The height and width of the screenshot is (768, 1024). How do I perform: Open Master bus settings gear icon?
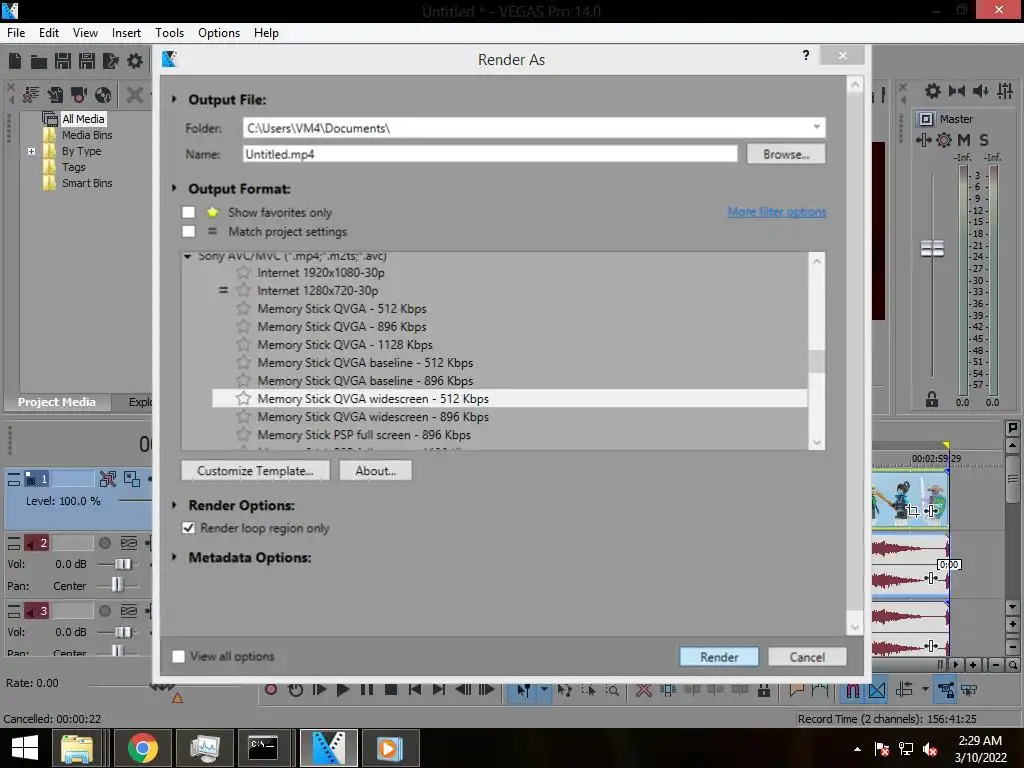tap(944, 139)
